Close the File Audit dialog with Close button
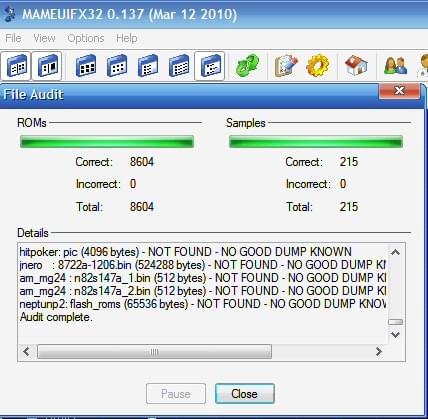The image size is (428, 419). coord(245,394)
